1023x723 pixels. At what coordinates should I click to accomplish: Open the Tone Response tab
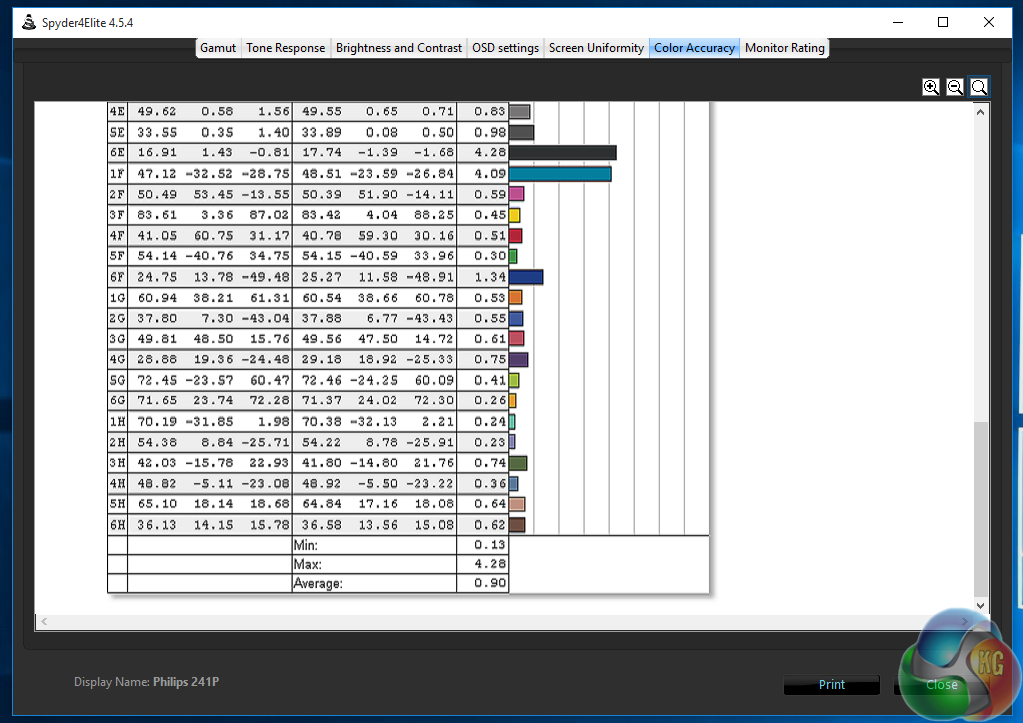(x=286, y=48)
